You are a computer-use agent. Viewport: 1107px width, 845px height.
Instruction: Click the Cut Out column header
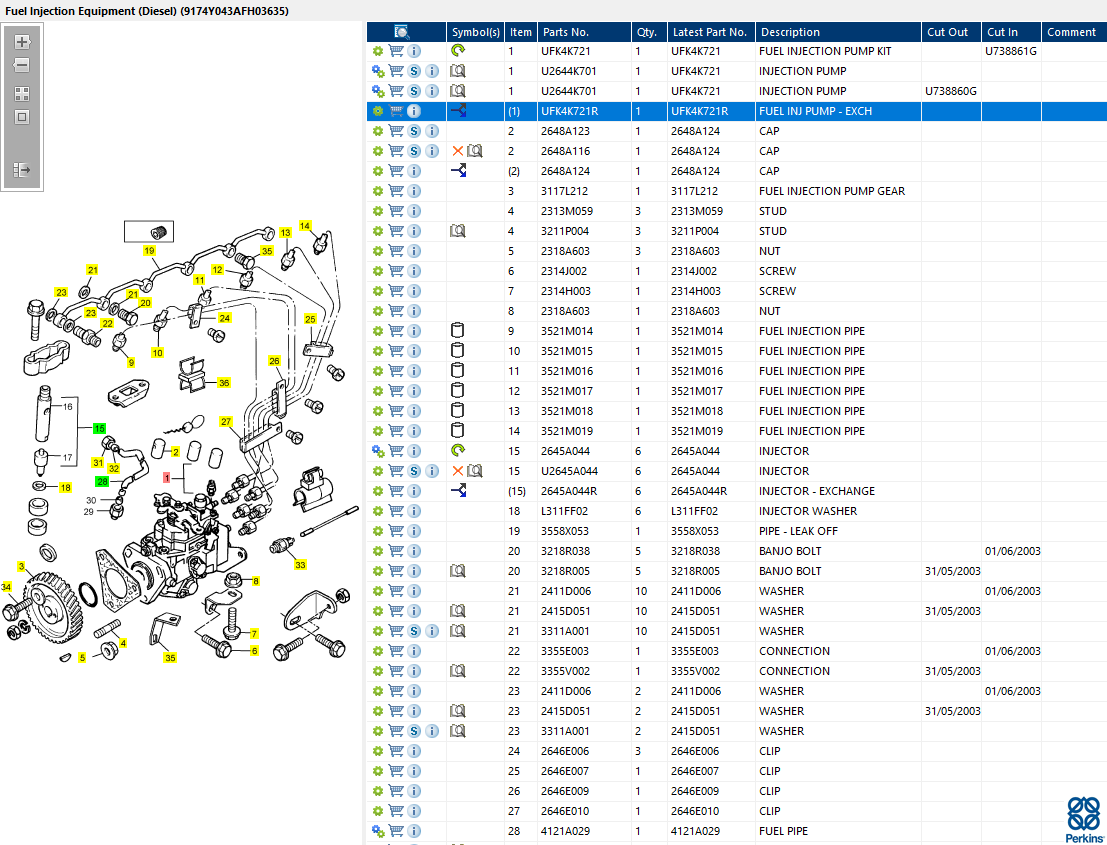coord(951,32)
